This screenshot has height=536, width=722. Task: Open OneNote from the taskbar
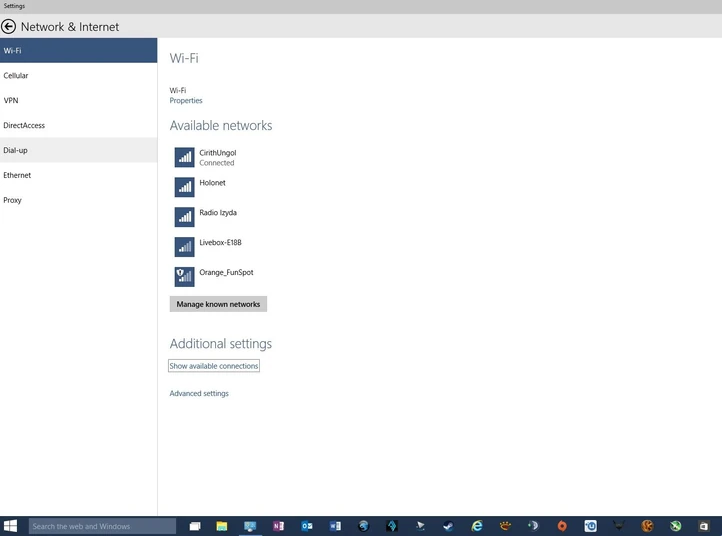click(278, 526)
